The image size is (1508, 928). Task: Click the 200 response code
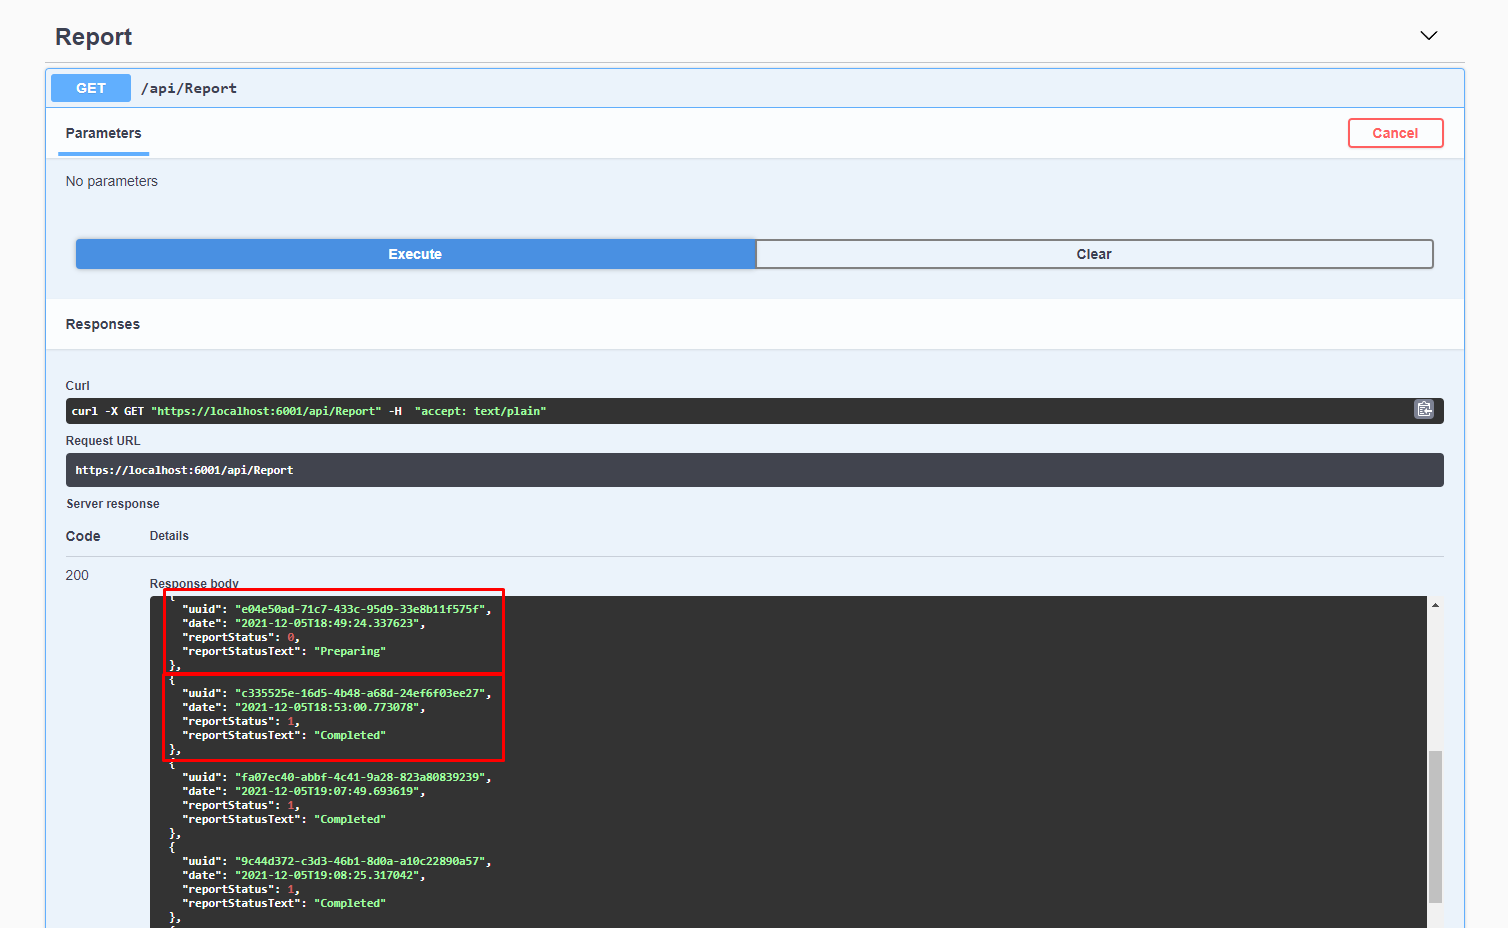click(77, 575)
